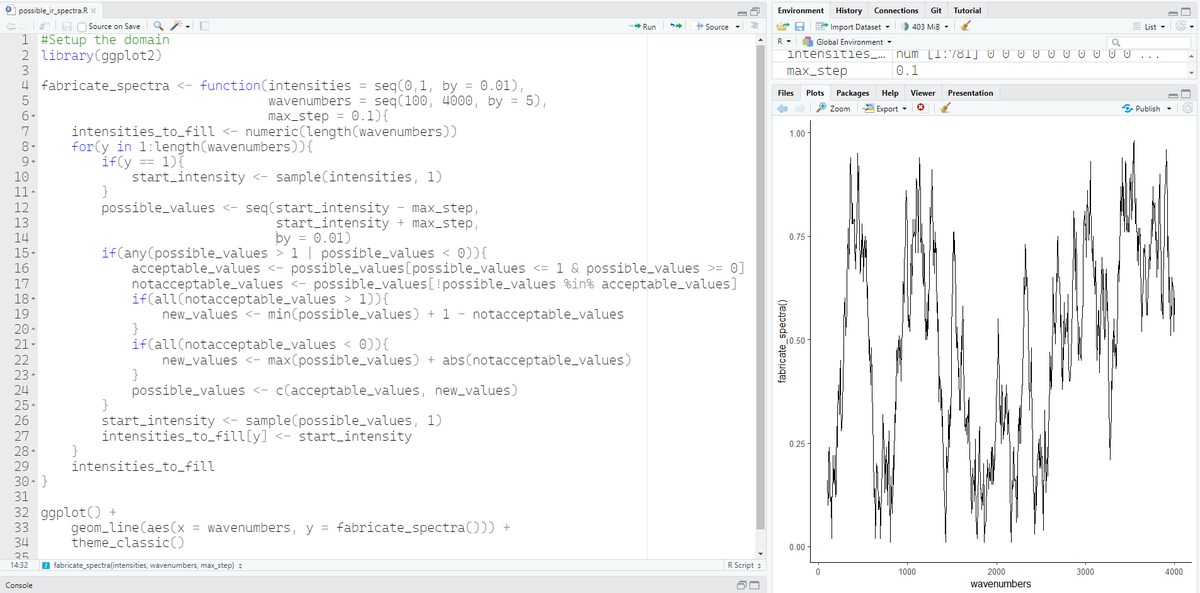Switch to the Packages tab

(x=852, y=93)
